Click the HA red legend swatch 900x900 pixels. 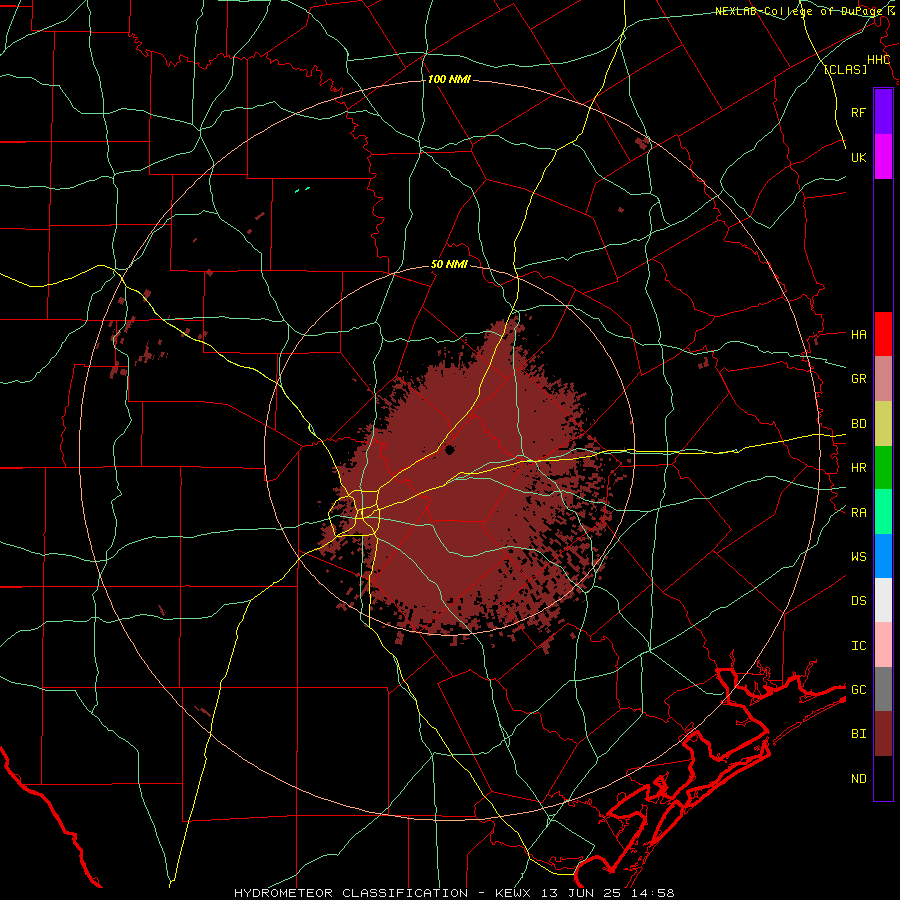click(x=883, y=334)
